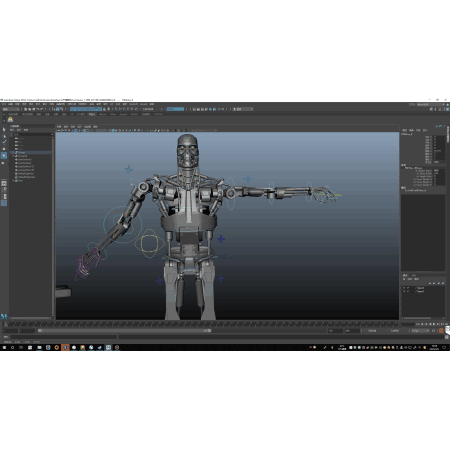Open the menu set dropdown on status line

click(x=11, y=109)
